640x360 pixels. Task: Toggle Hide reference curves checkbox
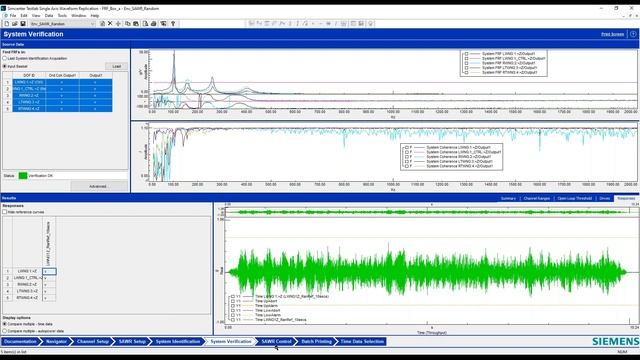[x=5, y=212]
